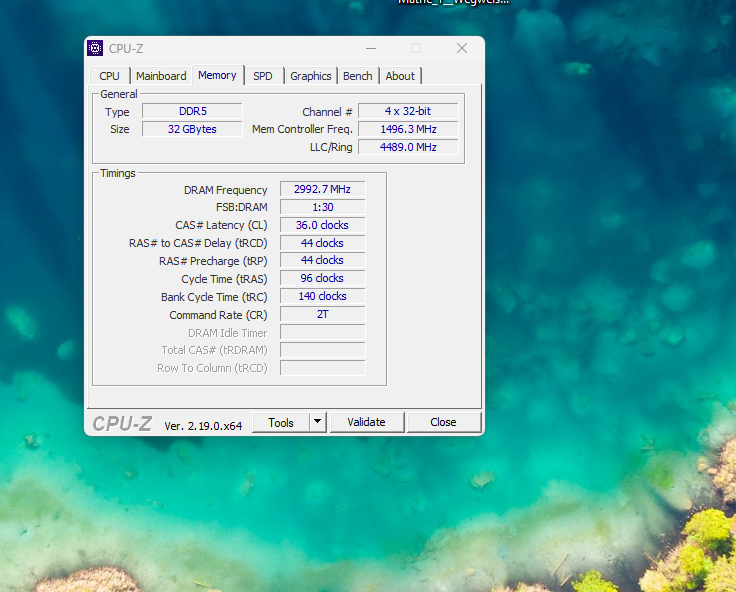Image resolution: width=736 pixels, height=592 pixels.
Task: Select the 1:30 FSB:DRAM ratio value
Action: 322,207
